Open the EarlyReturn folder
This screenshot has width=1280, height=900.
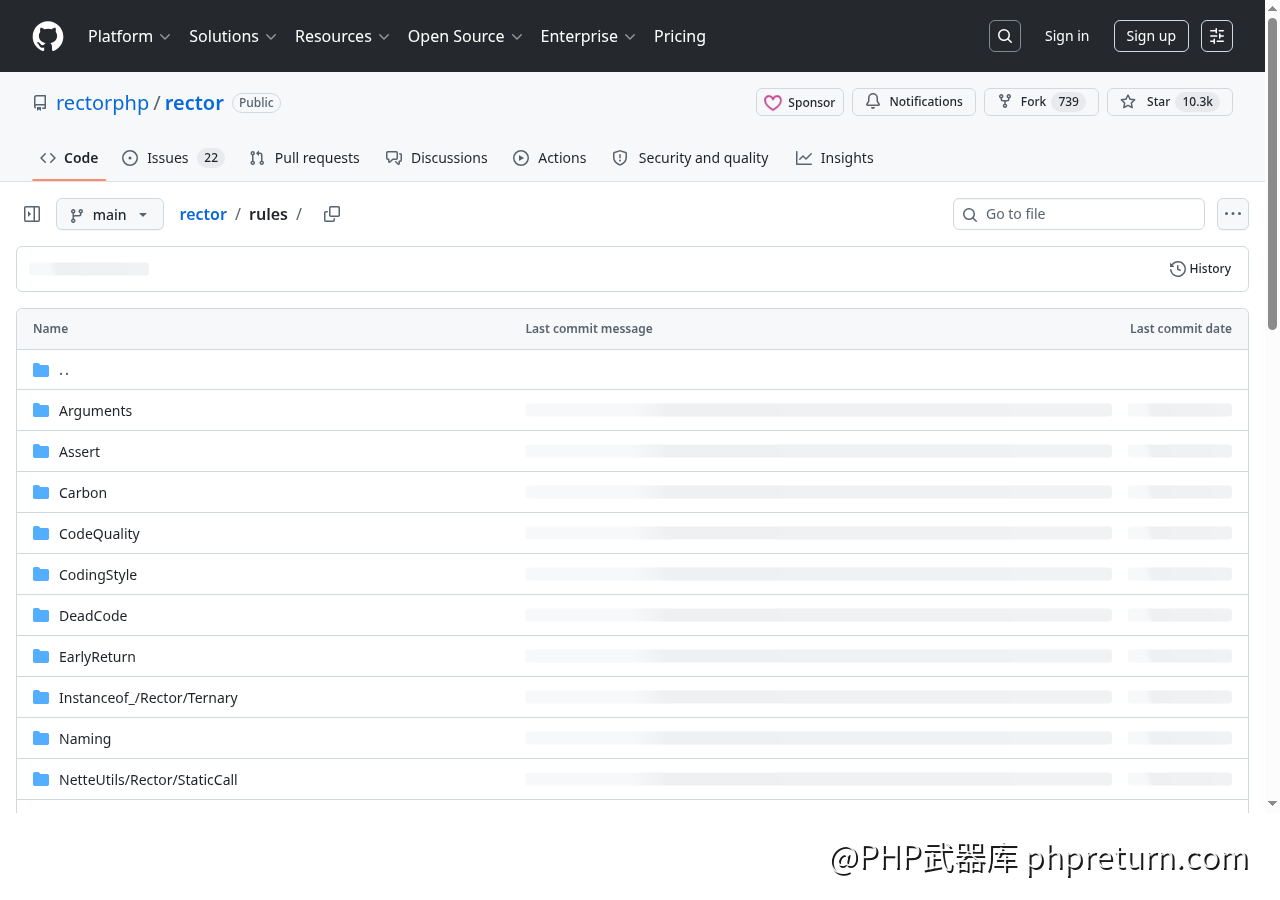(97, 657)
